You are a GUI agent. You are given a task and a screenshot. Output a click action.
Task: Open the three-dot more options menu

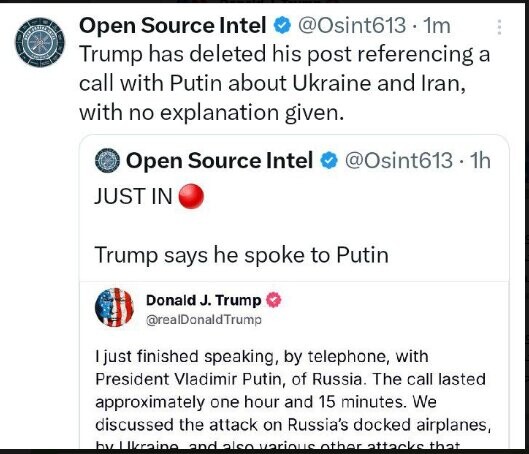[x=500, y=27]
